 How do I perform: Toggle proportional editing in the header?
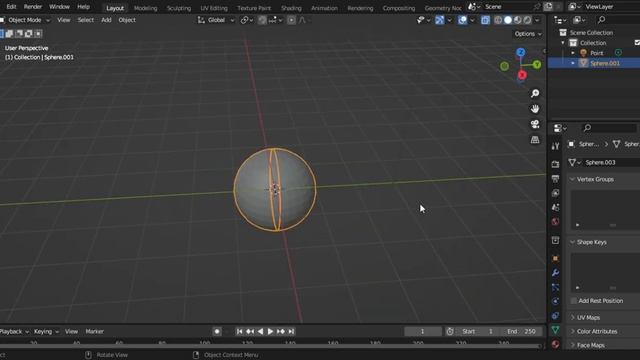[291, 20]
